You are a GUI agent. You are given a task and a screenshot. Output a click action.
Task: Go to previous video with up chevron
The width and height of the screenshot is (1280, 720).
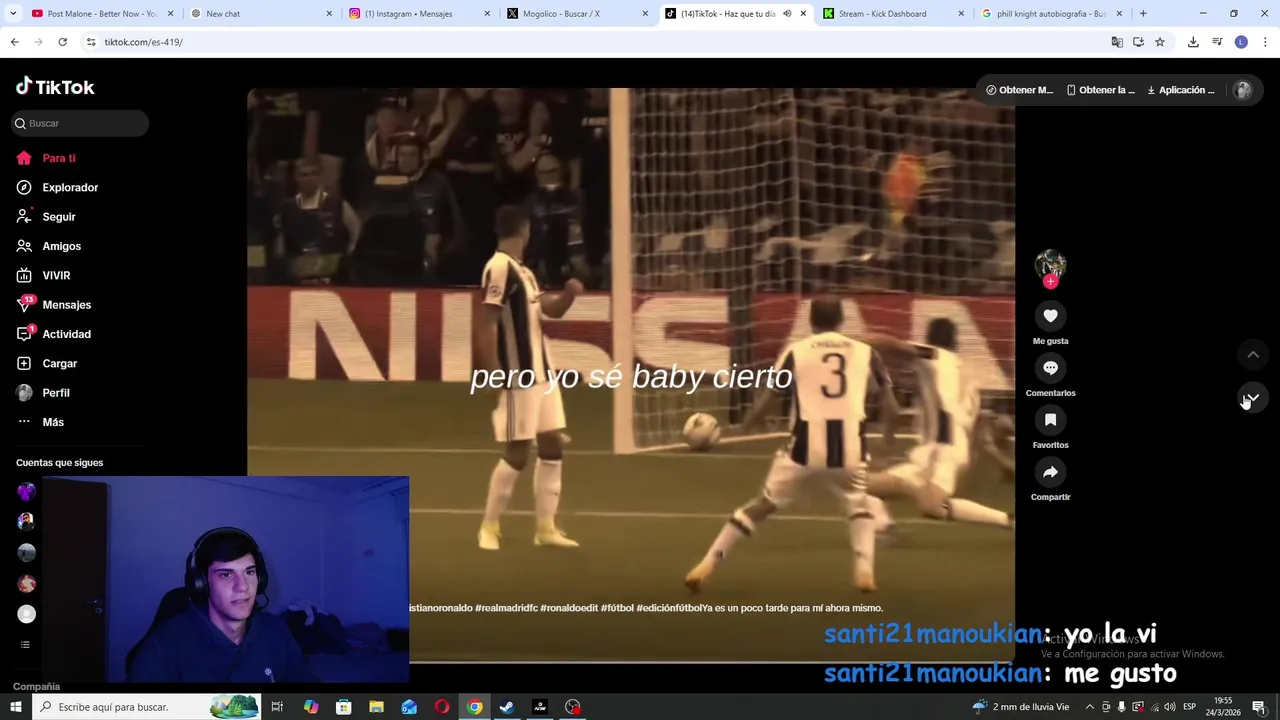click(1252, 355)
